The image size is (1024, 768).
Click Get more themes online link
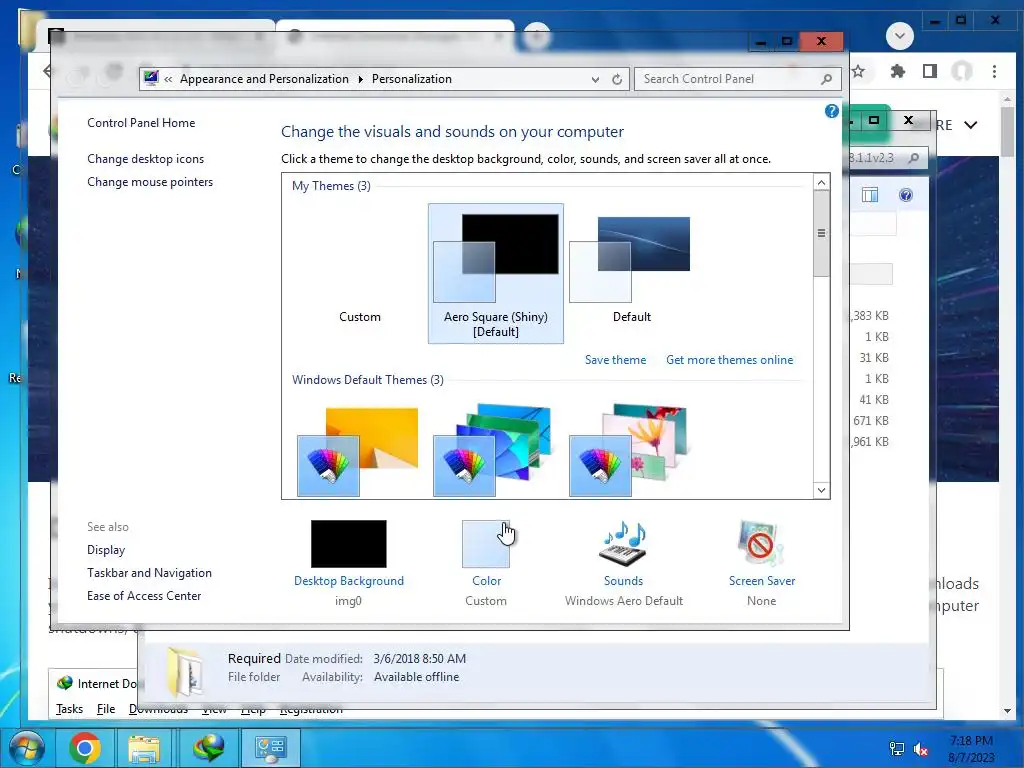coord(729,360)
